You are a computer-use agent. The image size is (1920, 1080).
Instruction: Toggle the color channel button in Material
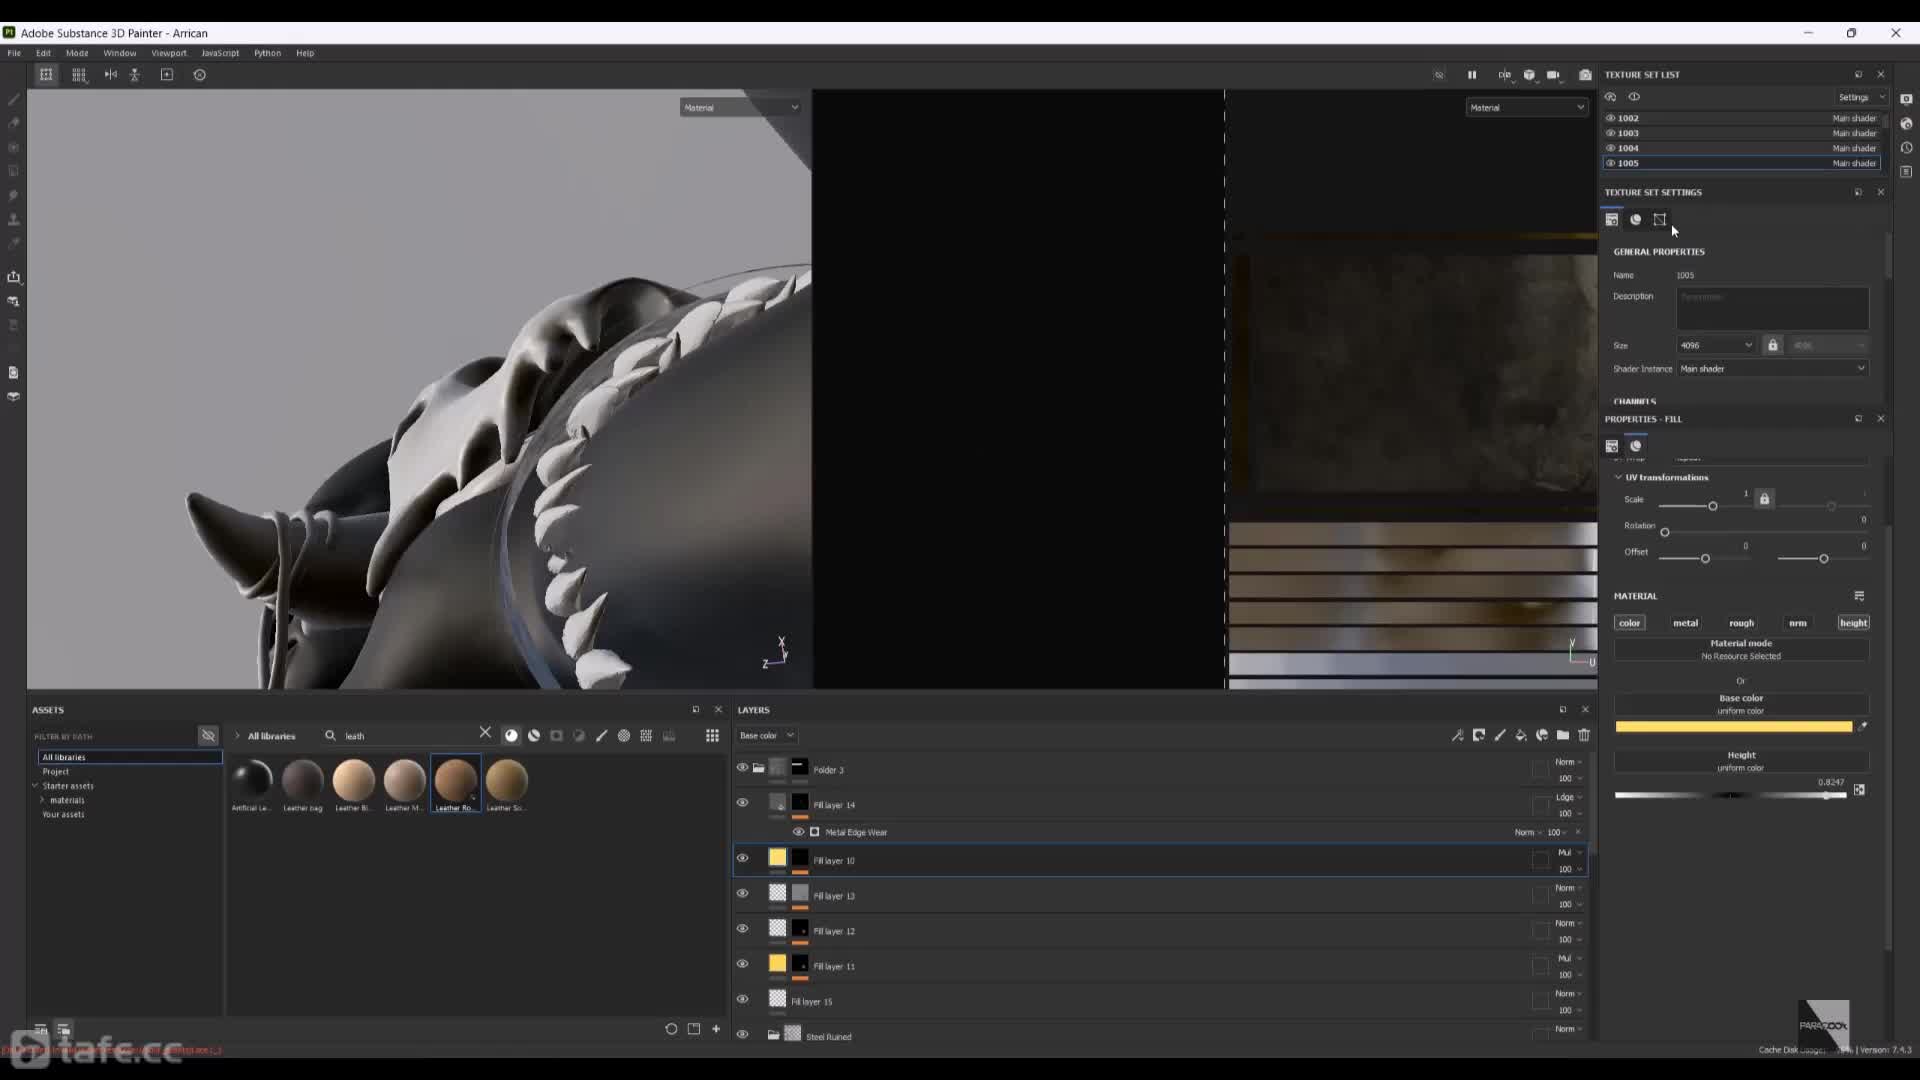1630,623
